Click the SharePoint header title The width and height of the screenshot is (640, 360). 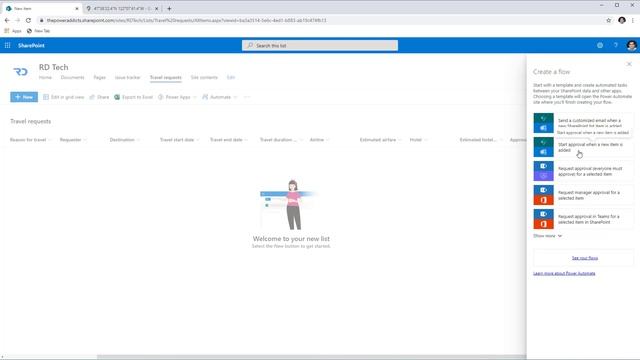coord(31,45)
